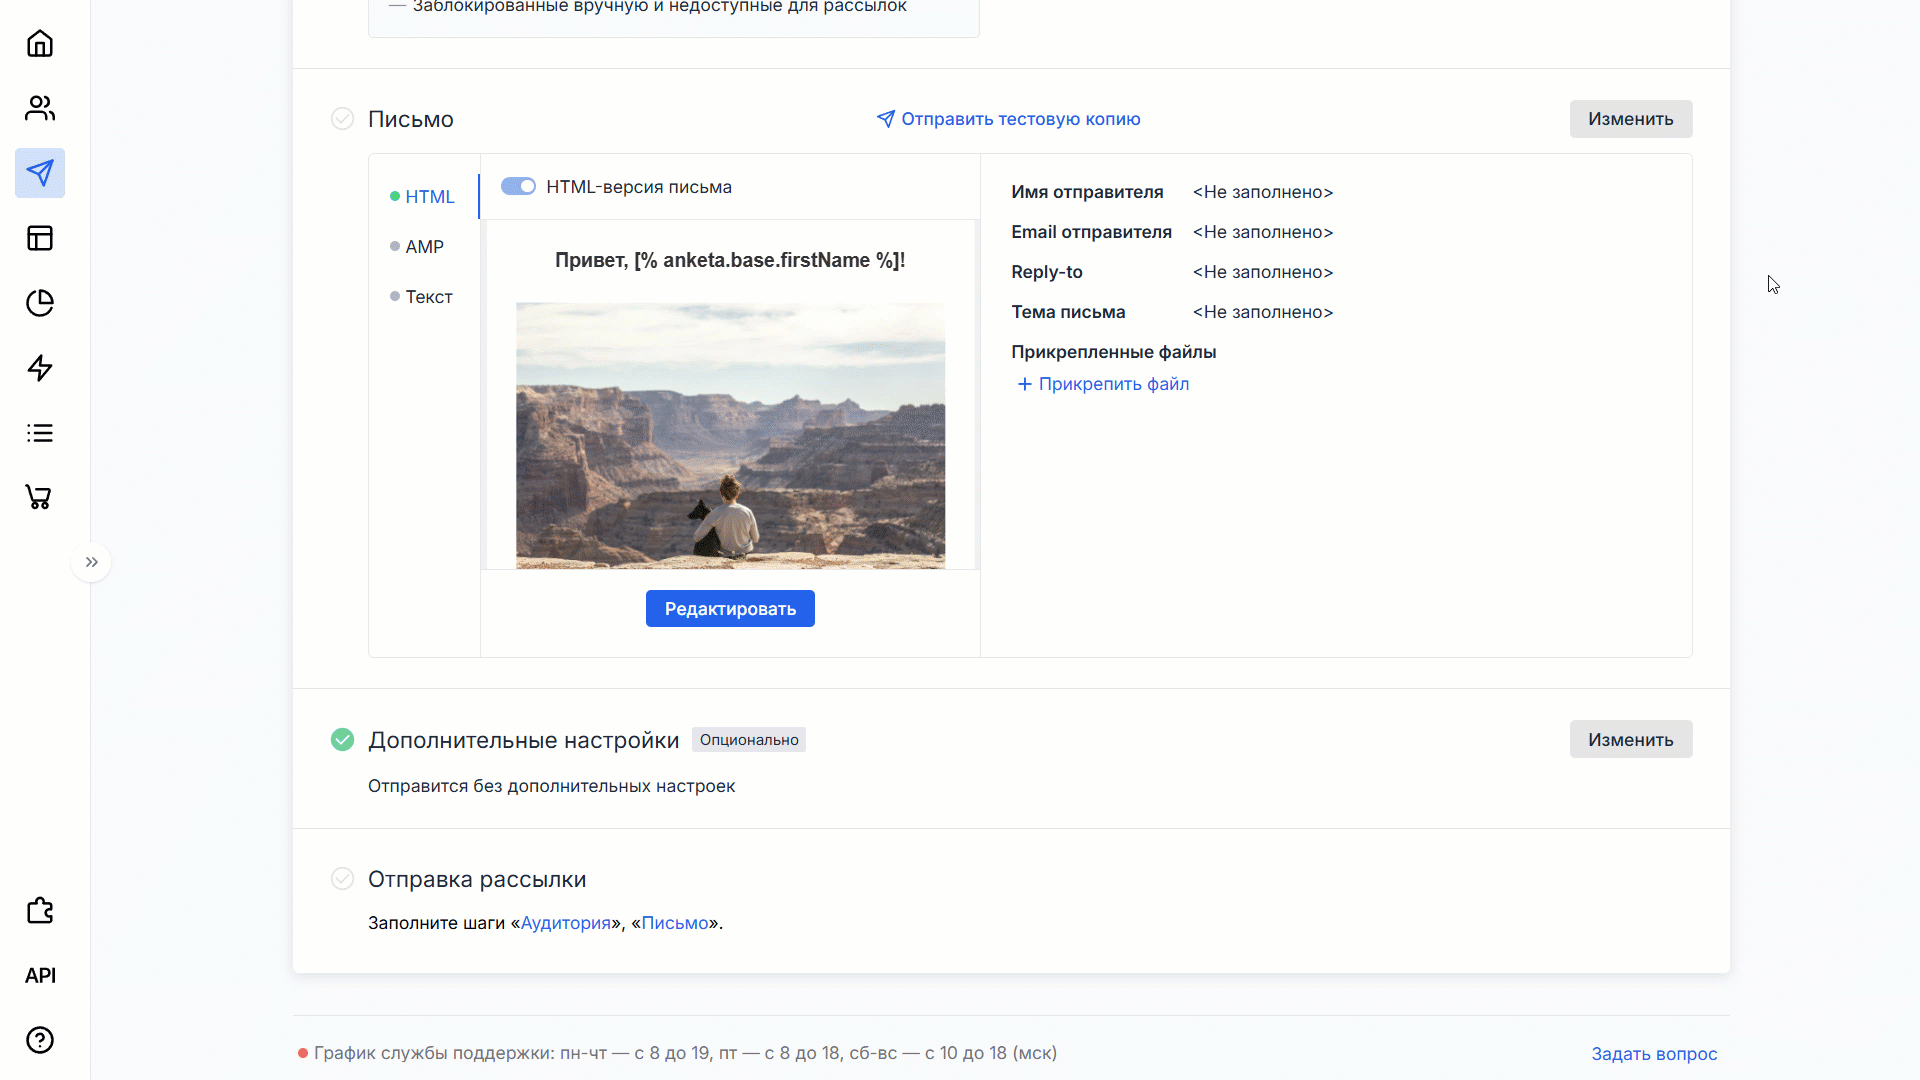
Task: Click the Редактировать button
Action: pos(730,608)
